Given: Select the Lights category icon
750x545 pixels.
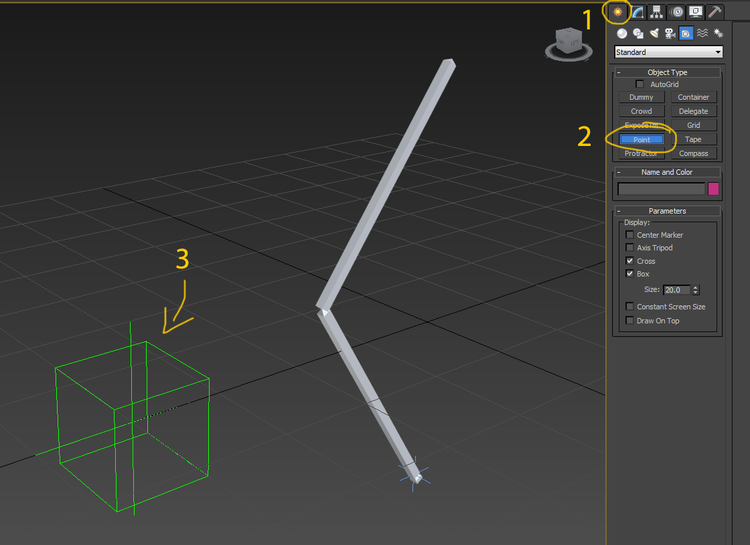Looking at the screenshot, I should pos(654,33).
